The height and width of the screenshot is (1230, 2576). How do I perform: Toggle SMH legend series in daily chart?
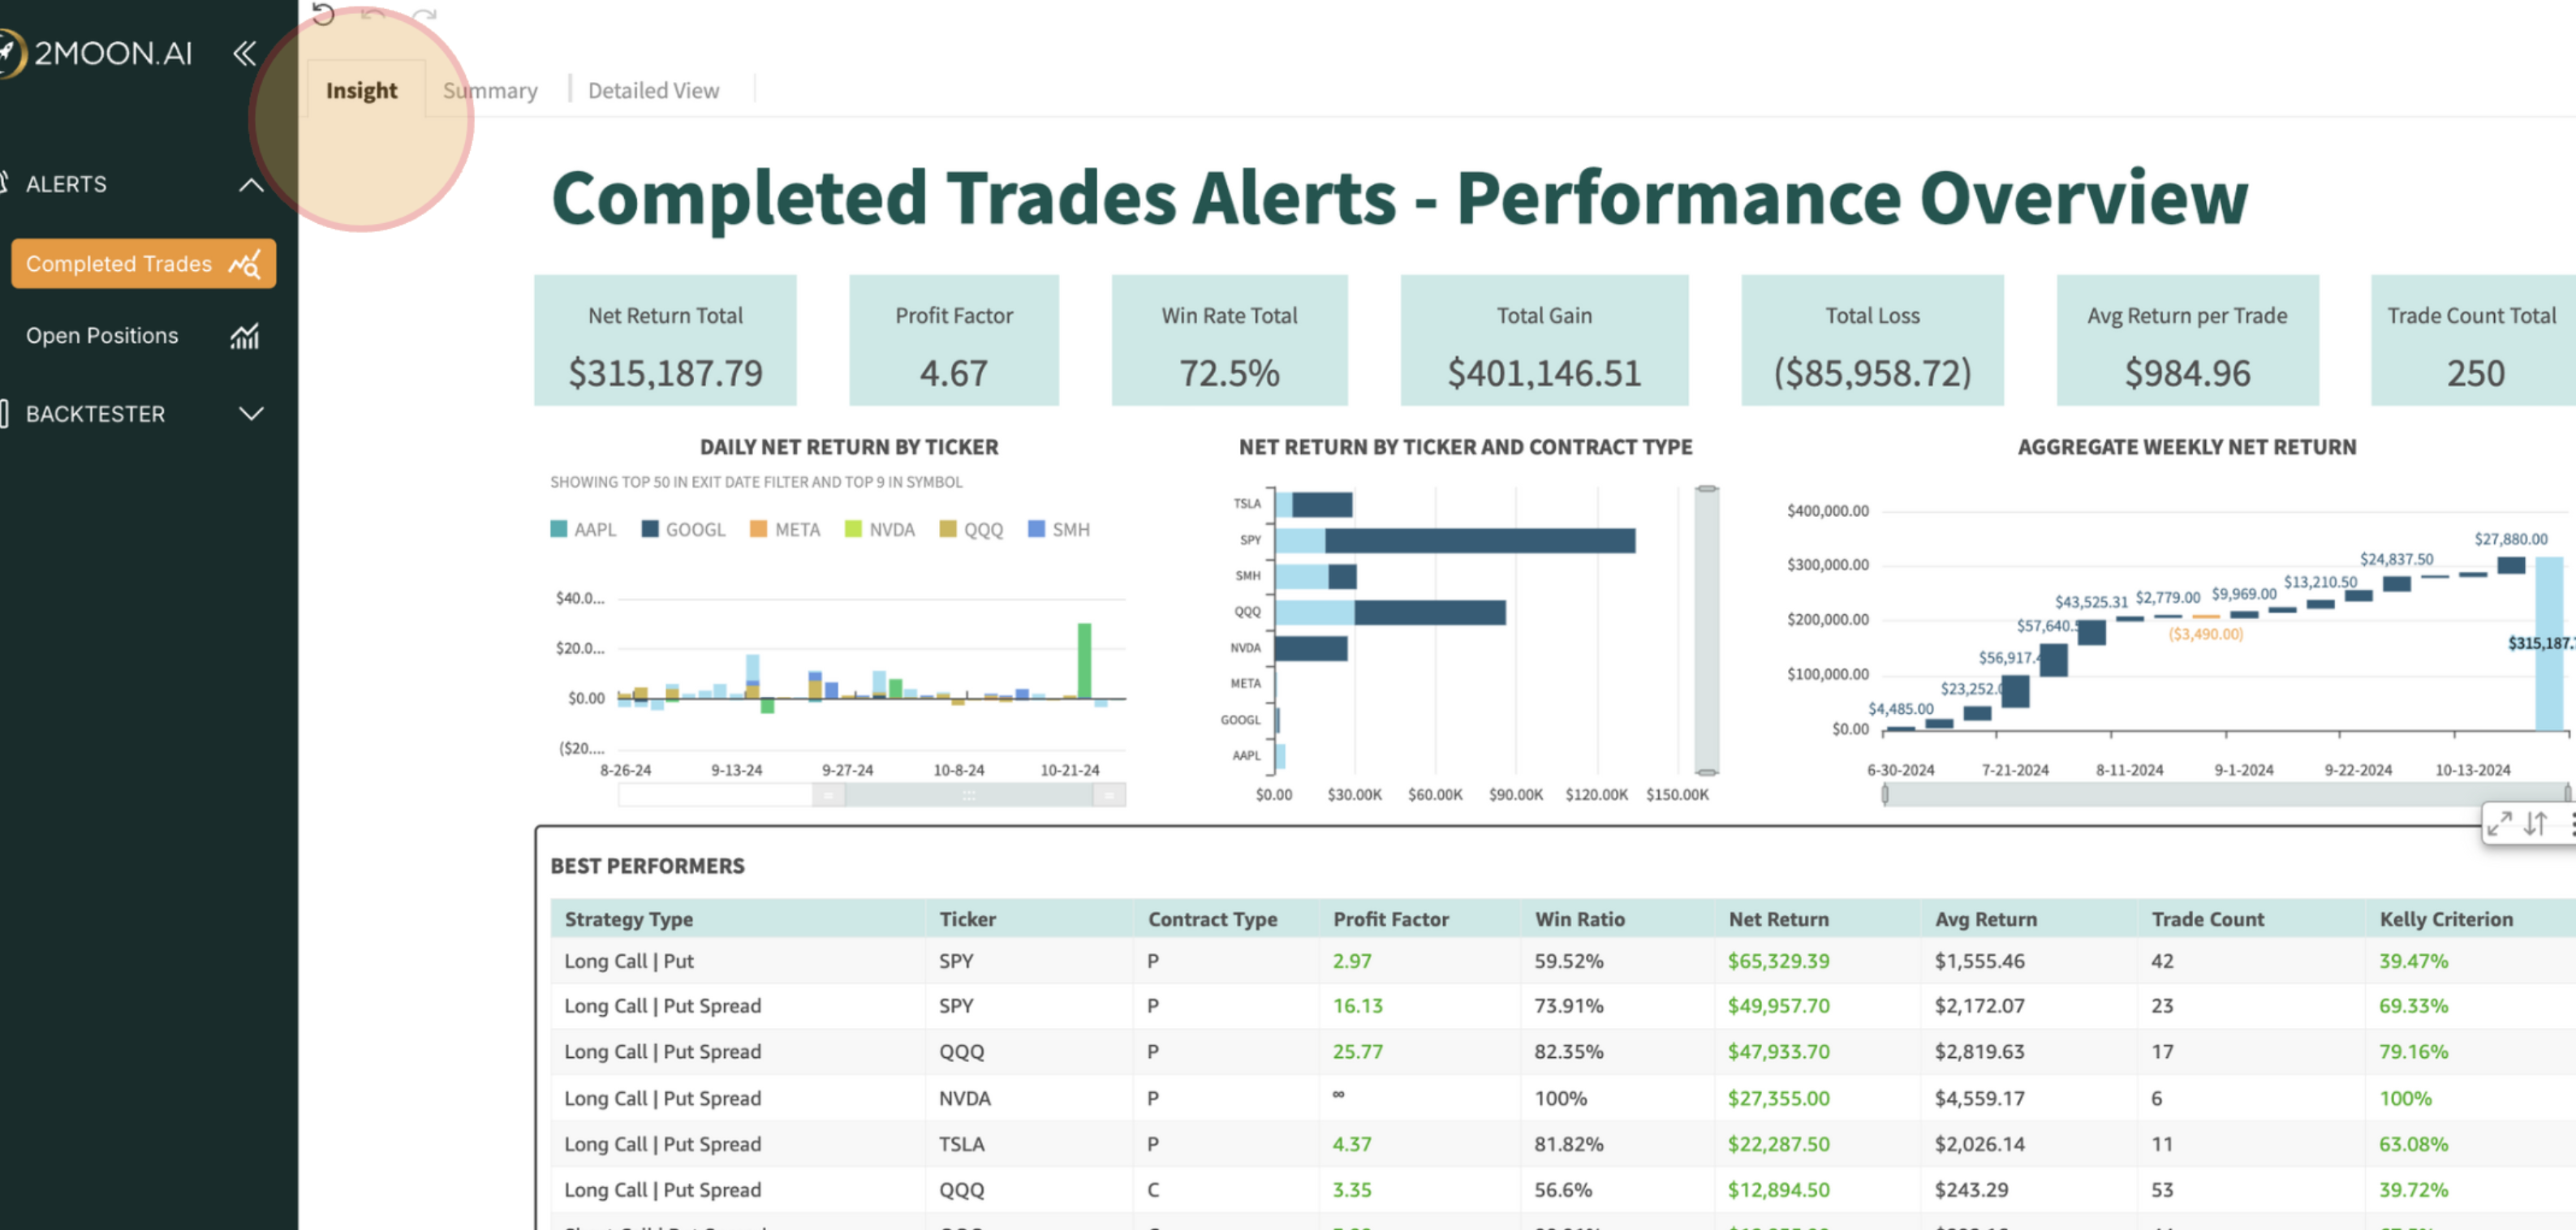tap(1058, 529)
